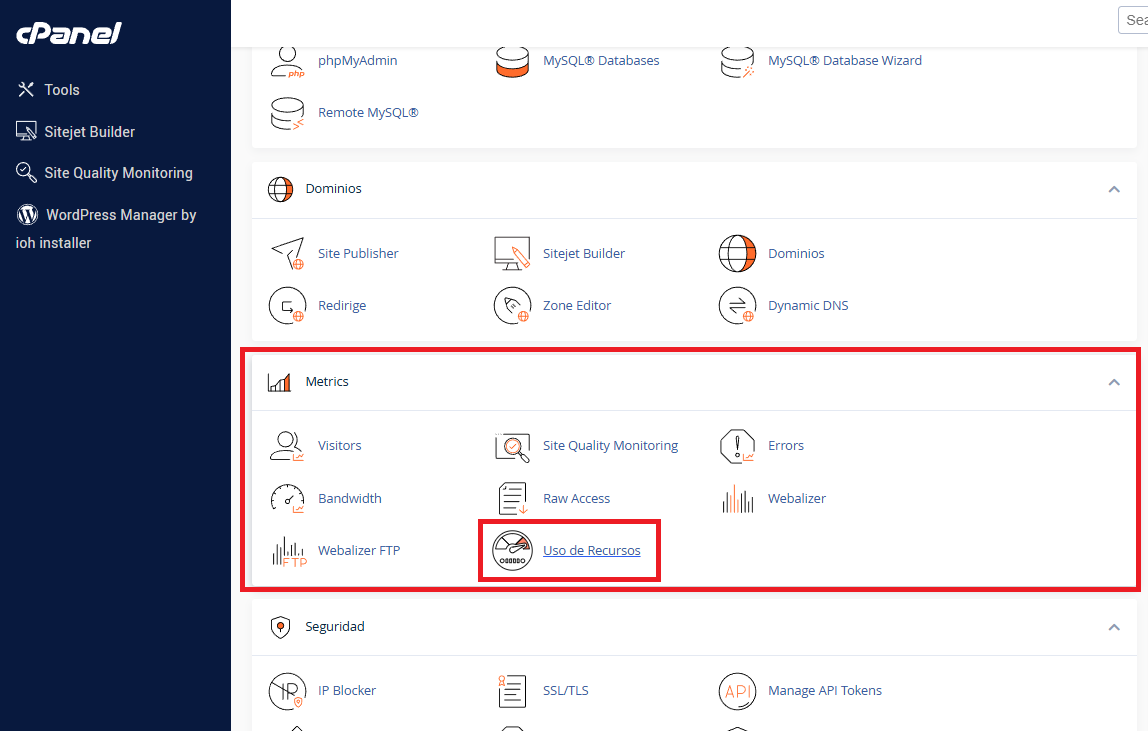This screenshot has width=1148, height=731.
Task: Click the Dynamic DNS icon
Action: (x=737, y=305)
